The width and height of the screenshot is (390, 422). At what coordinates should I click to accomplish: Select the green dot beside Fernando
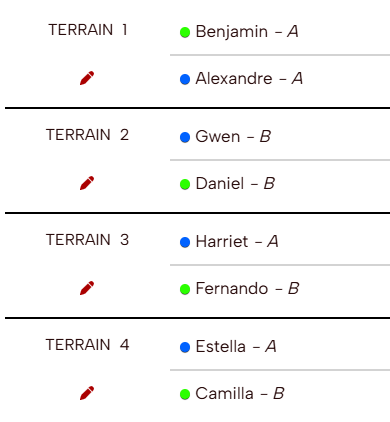coord(185,289)
